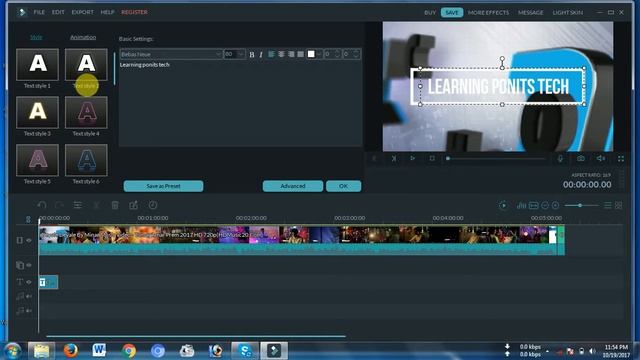Toggle visibility of main video track

[29, 240]
